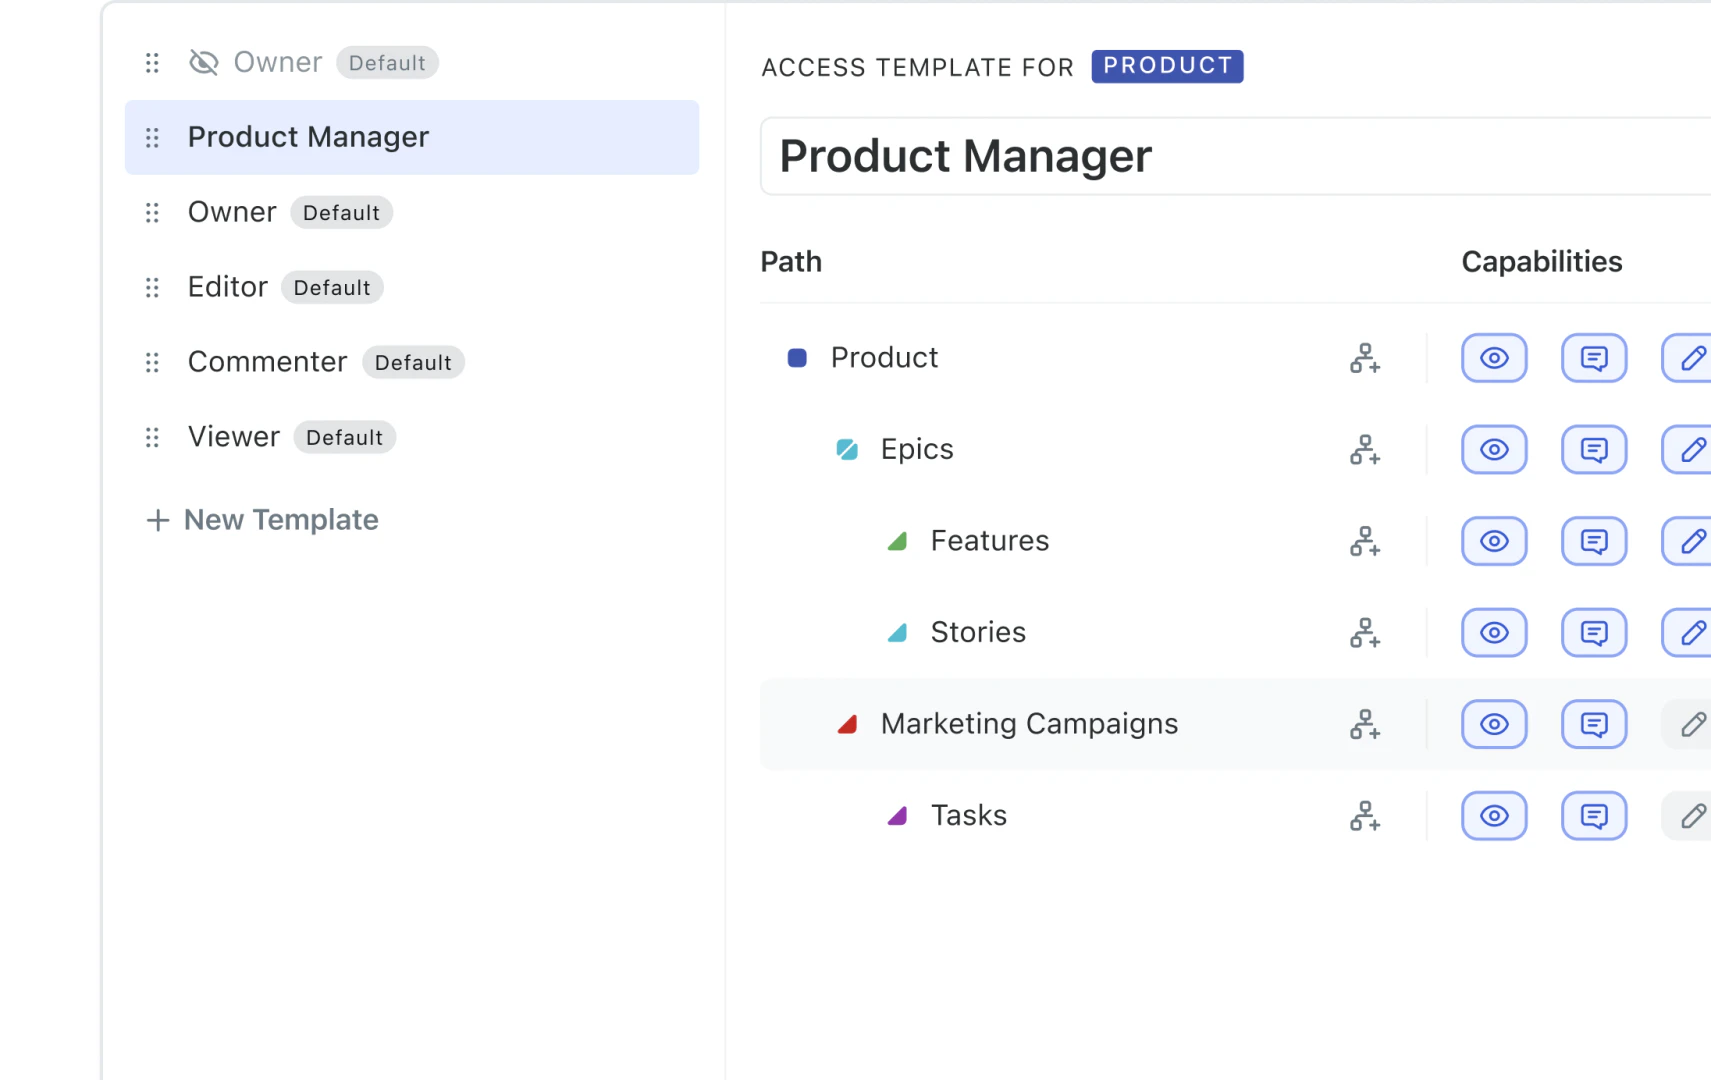Screen dimensions: 1711x1080
Task: Click the drag handle next to Viewer
Action: (152, 437)
